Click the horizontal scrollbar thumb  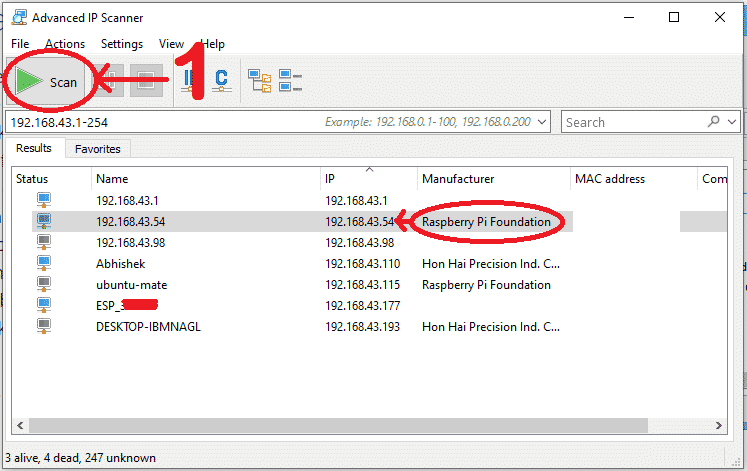click(338, 425)
